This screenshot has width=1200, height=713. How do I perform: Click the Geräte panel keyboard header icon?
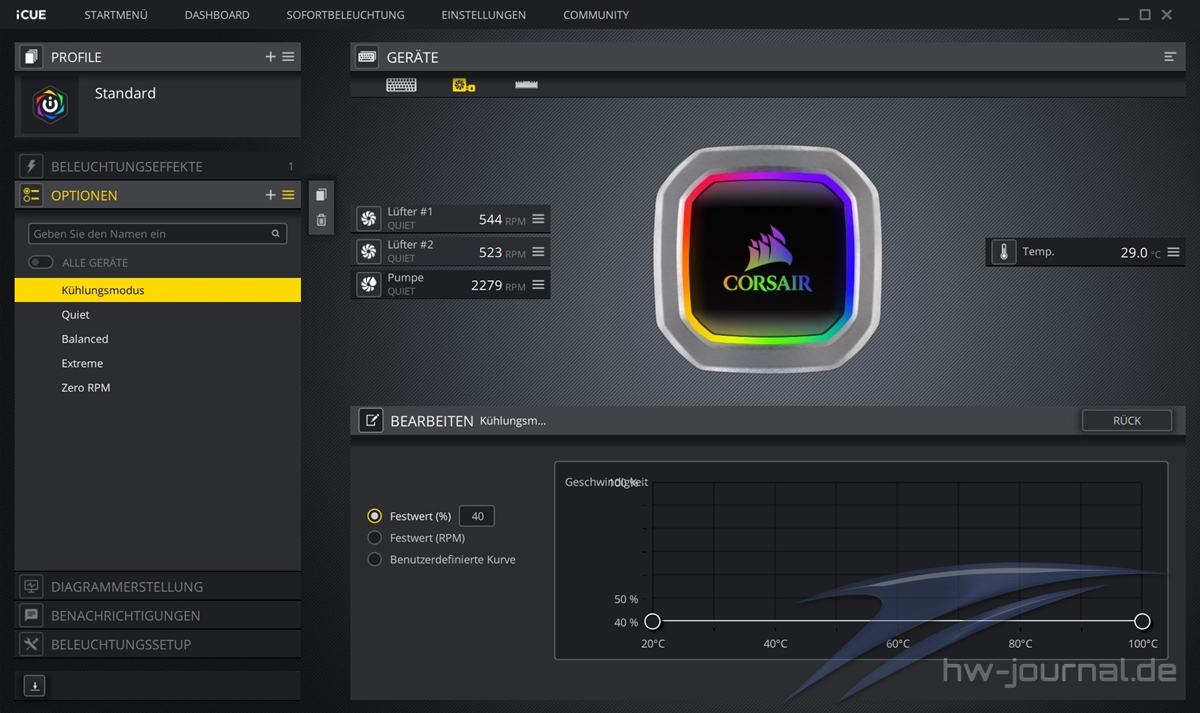pos(367,57)
